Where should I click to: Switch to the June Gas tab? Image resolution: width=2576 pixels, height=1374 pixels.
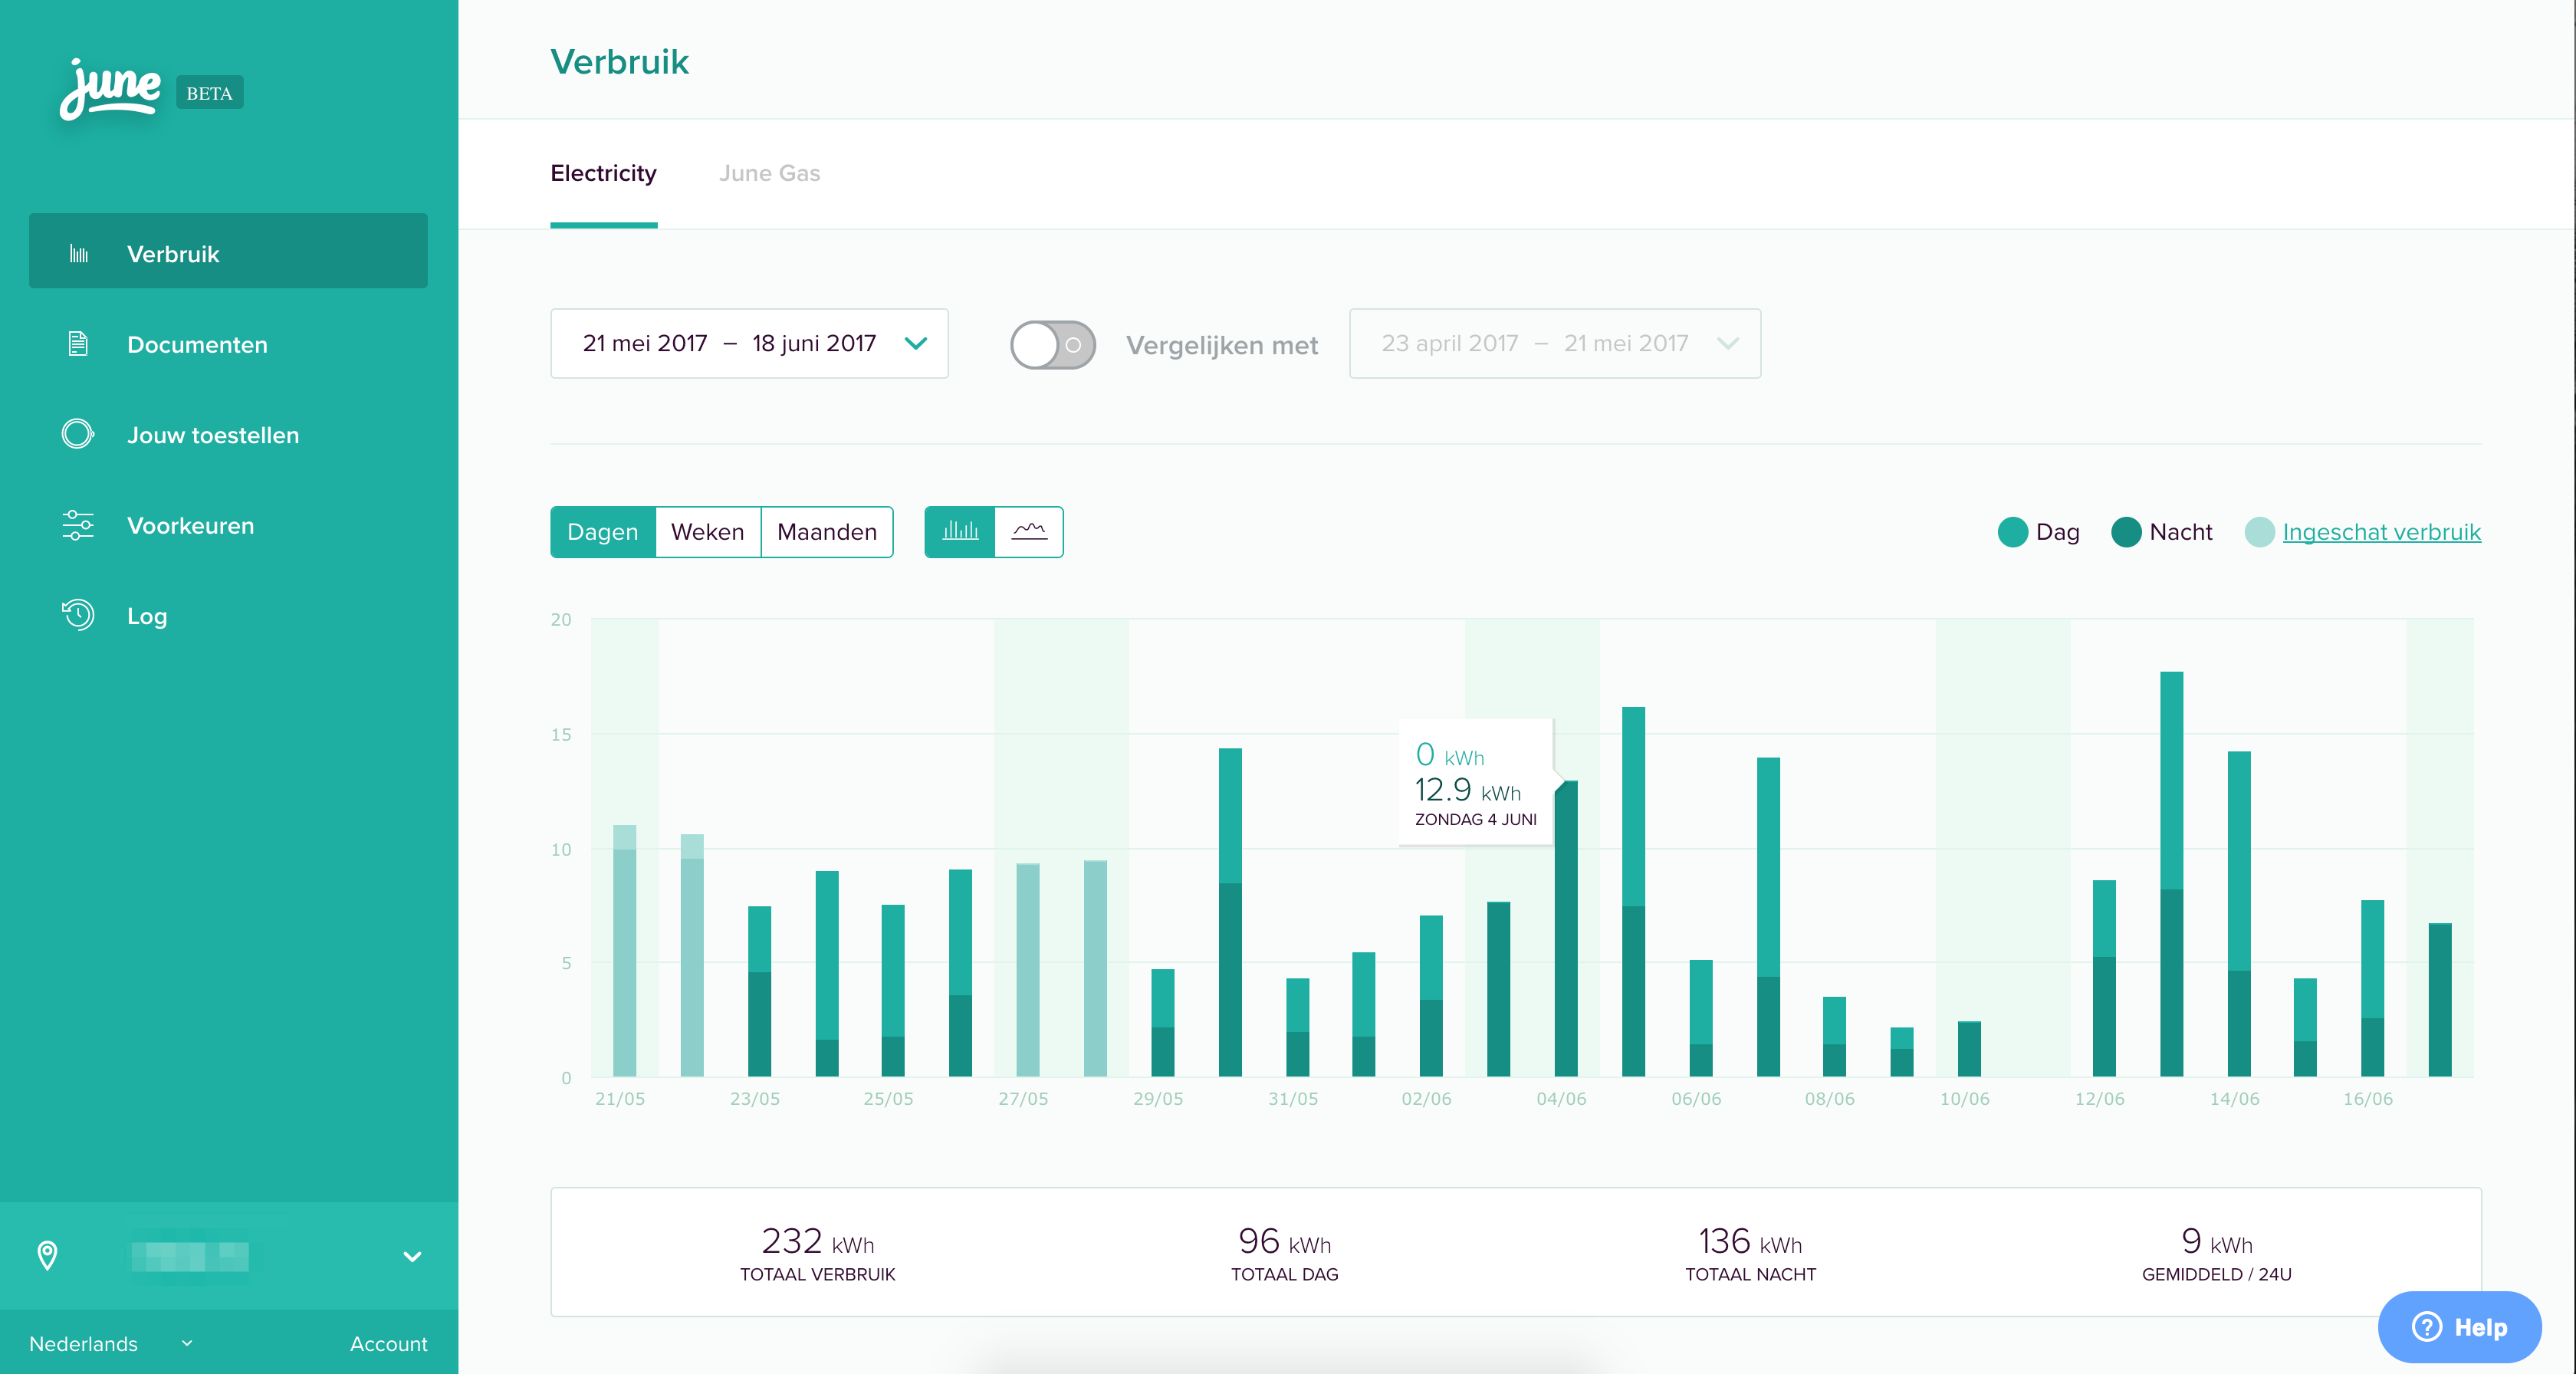(769, 173)
